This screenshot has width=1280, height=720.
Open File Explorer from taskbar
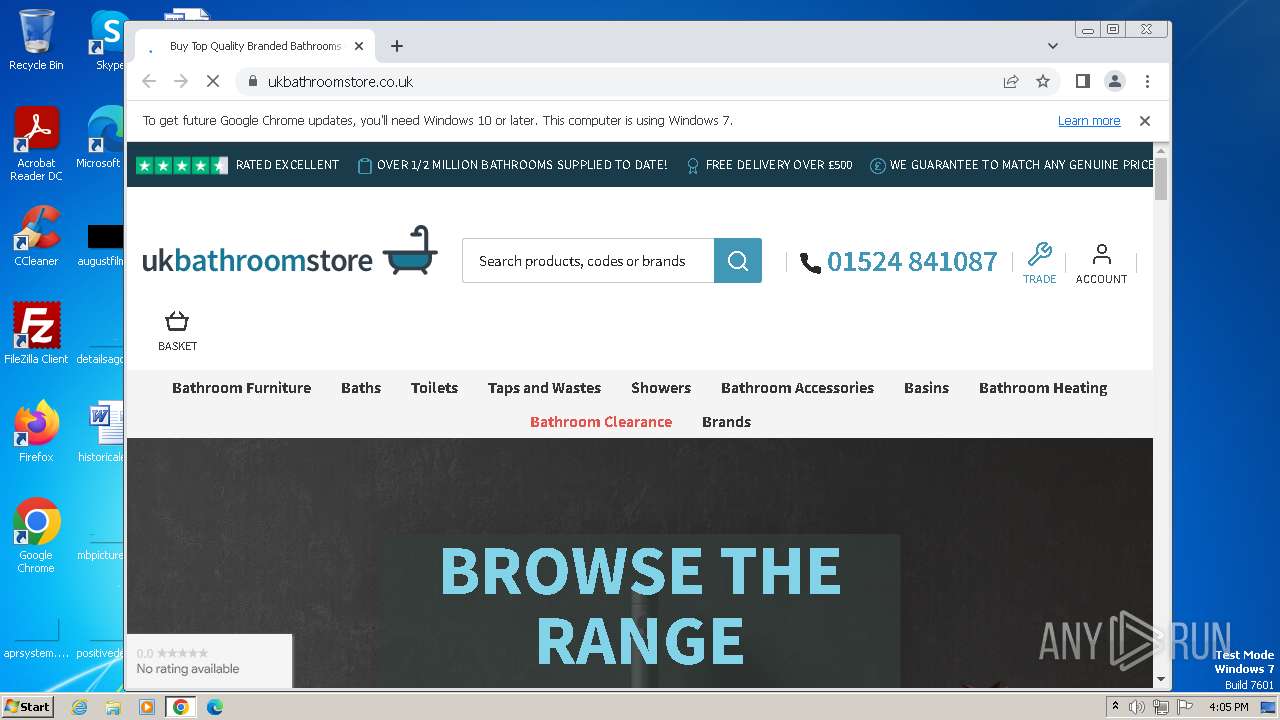pos(113,707)
